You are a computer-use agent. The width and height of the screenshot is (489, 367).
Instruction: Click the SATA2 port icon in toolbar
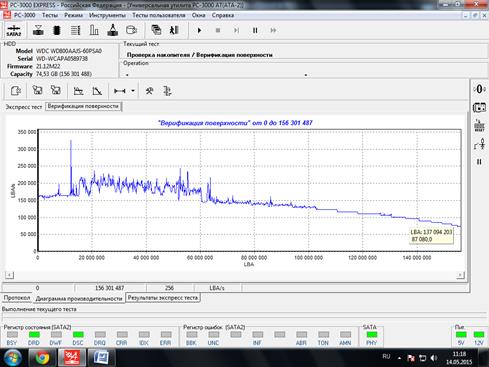(x=14, y=30)
